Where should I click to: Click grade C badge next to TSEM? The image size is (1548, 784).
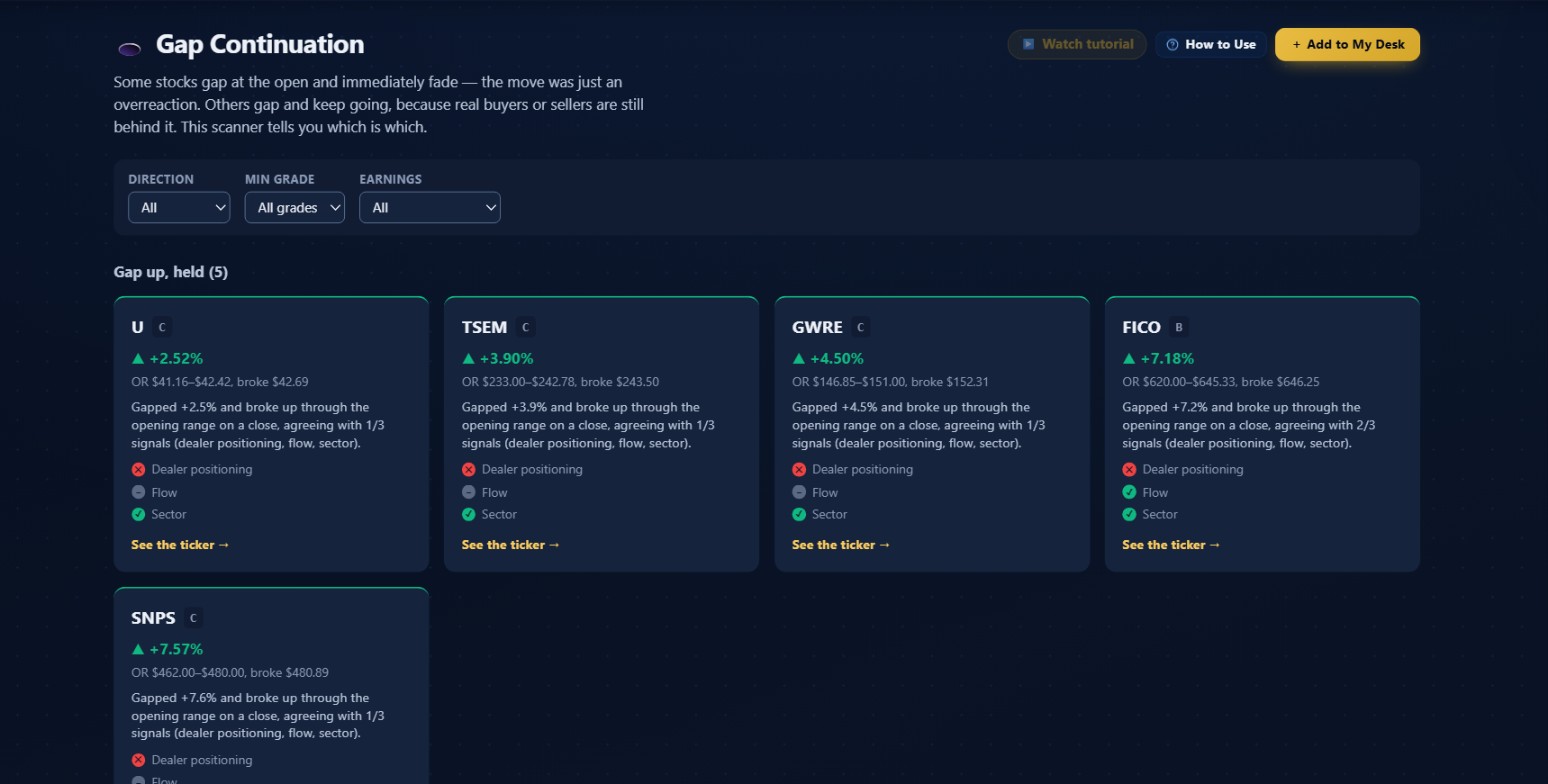(x=525, y=327)
